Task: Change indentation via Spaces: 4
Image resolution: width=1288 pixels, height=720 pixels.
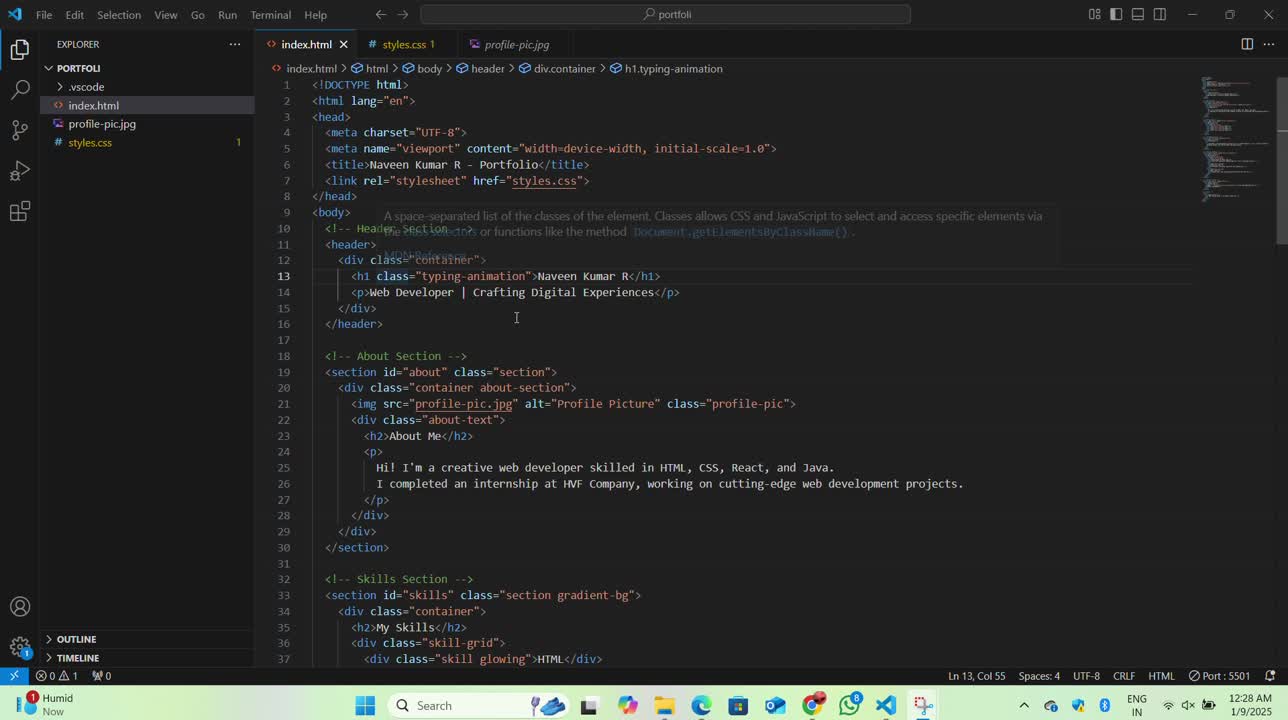Action: (1039, 676)
